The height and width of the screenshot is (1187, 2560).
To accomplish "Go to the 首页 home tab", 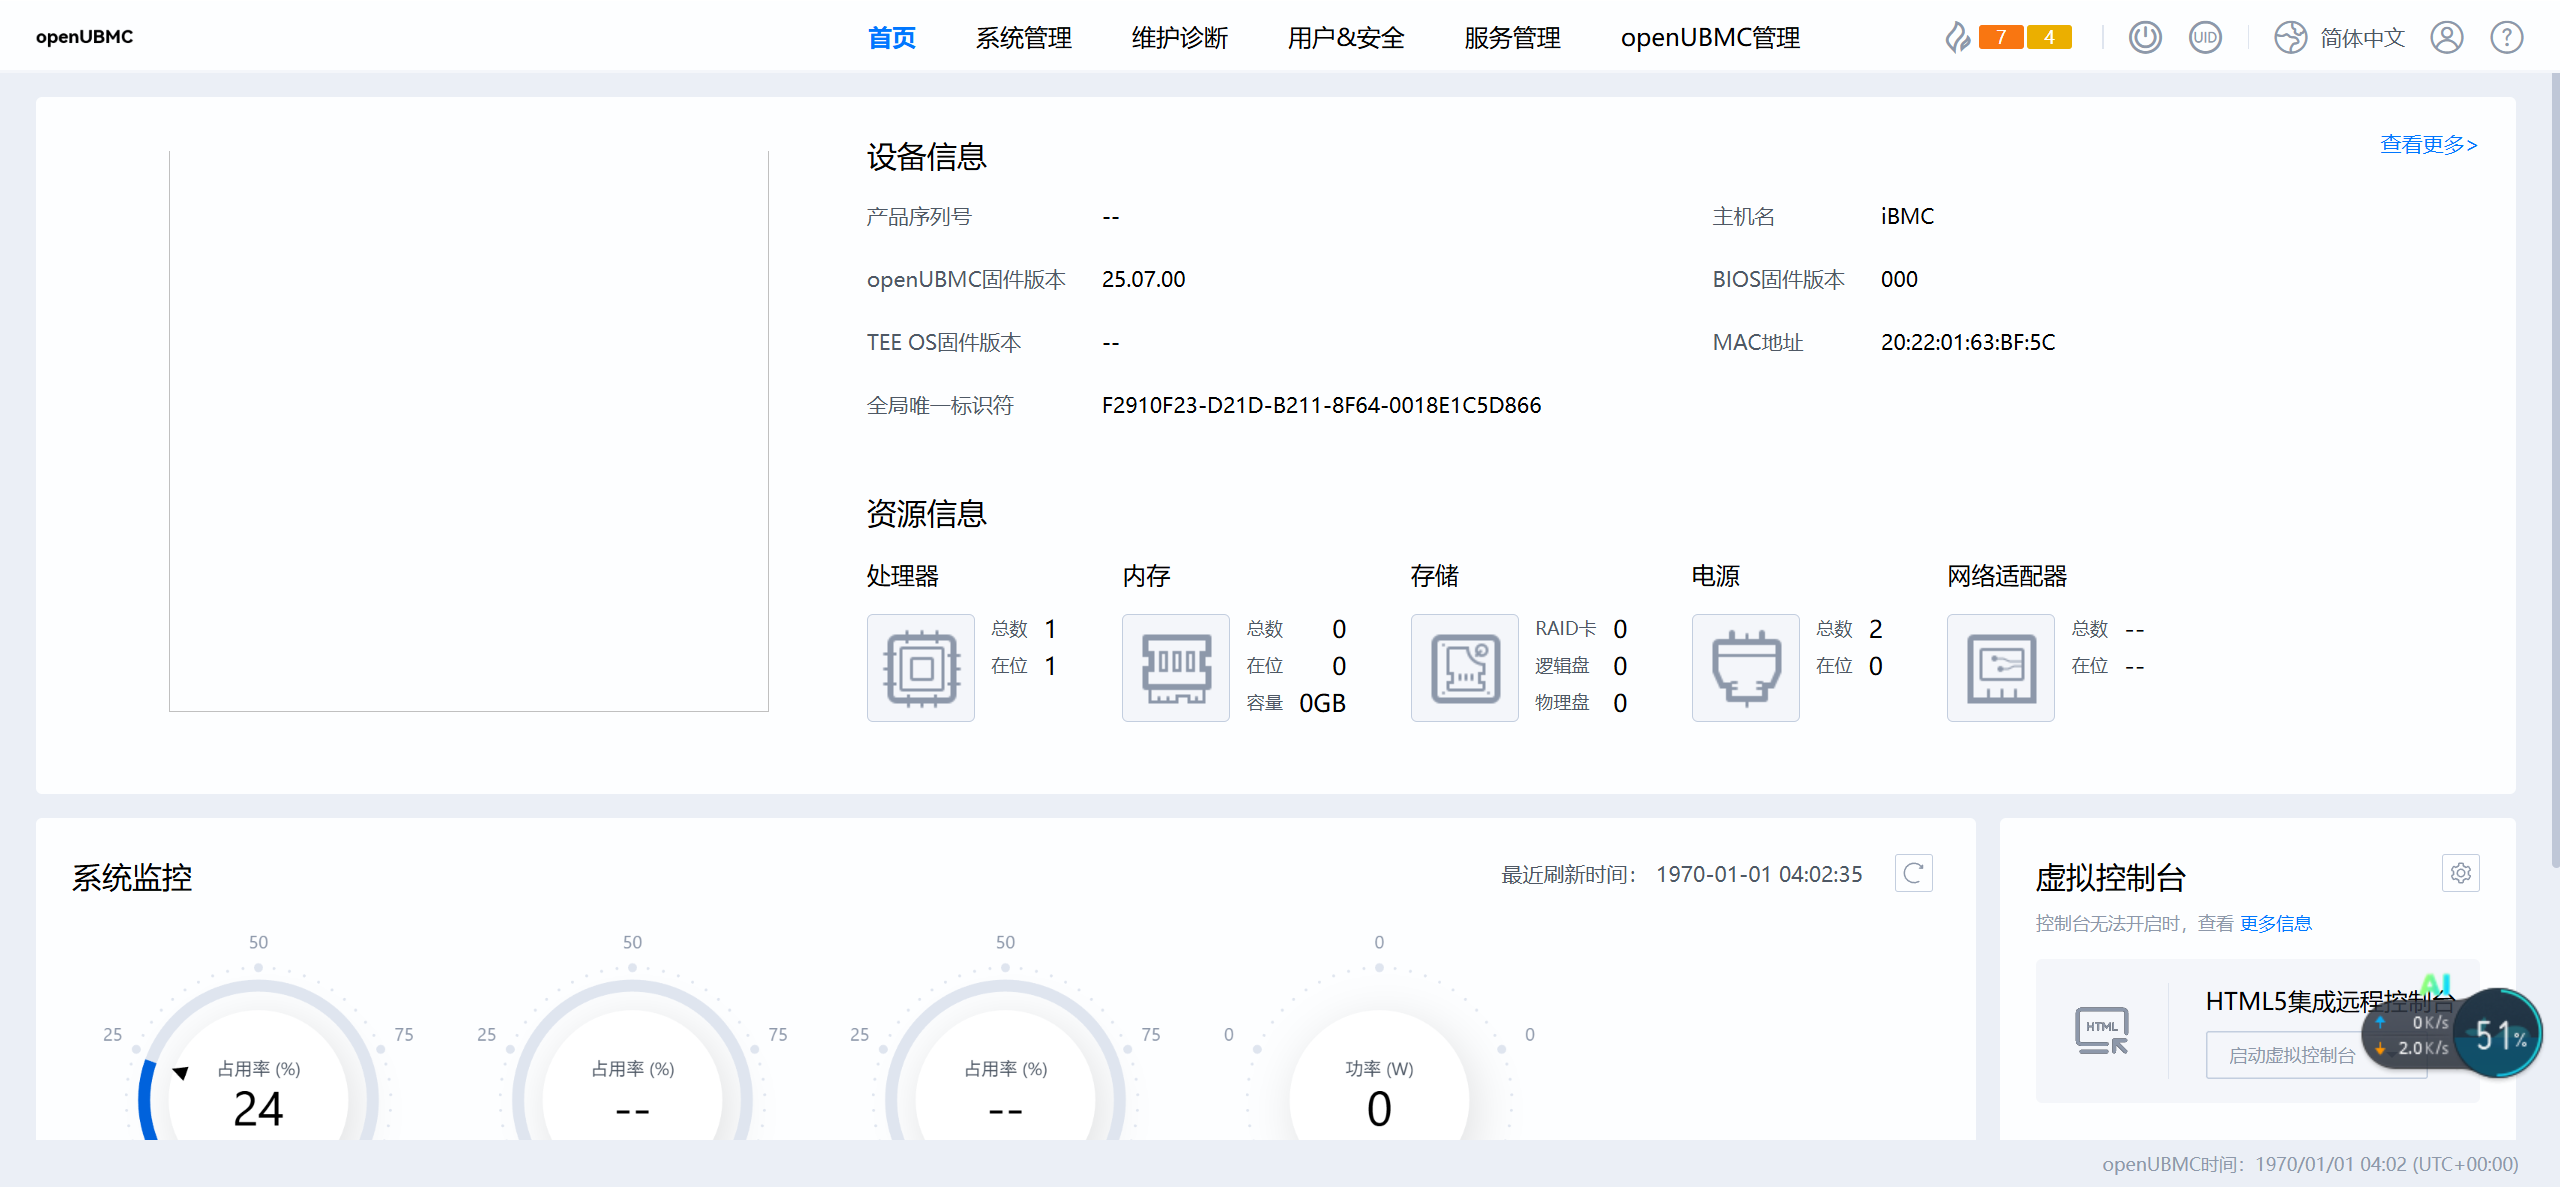I will (892, 38).
